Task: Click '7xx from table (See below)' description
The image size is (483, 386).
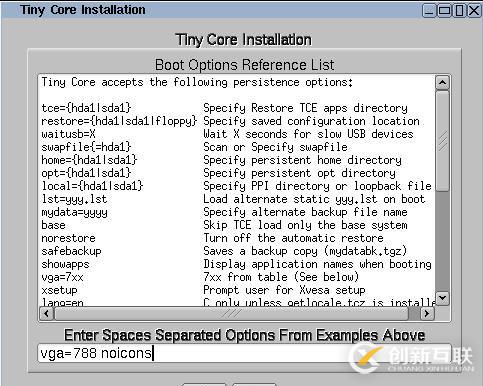Action: click(281, 277)
